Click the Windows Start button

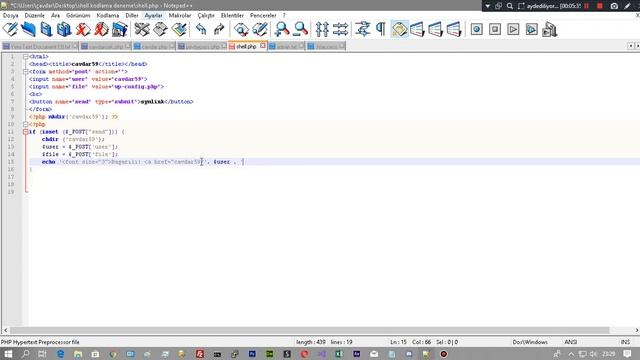(8, 354)
